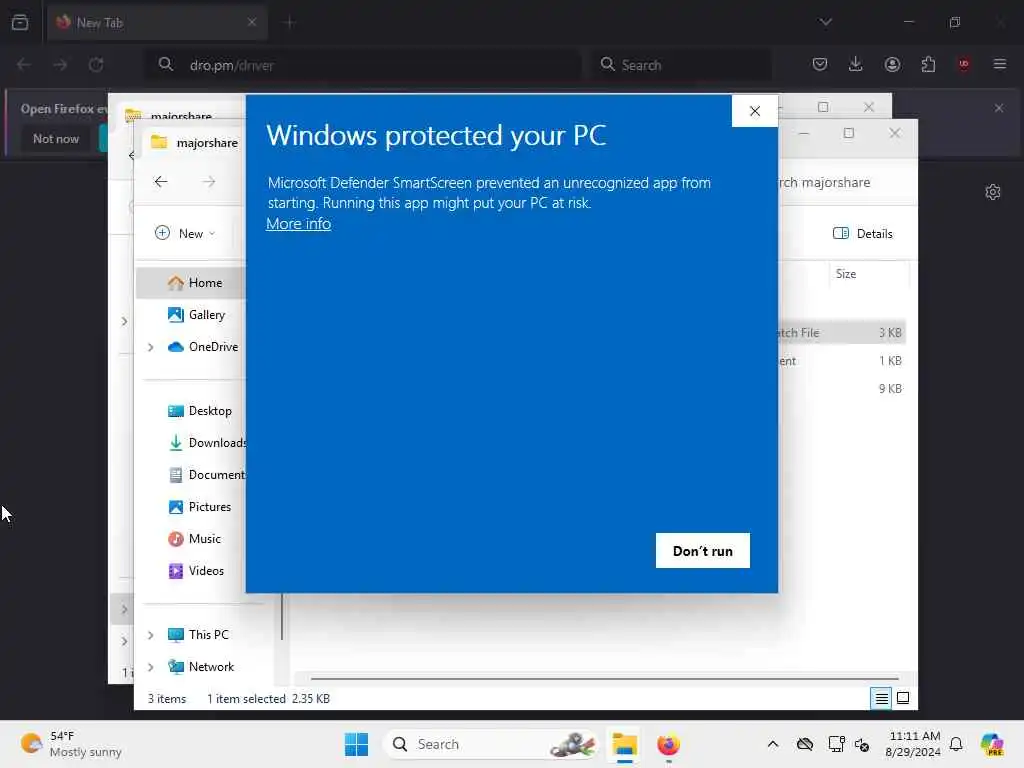Open new tab page settings gear

pyautogui.click(x=993, y=192)
